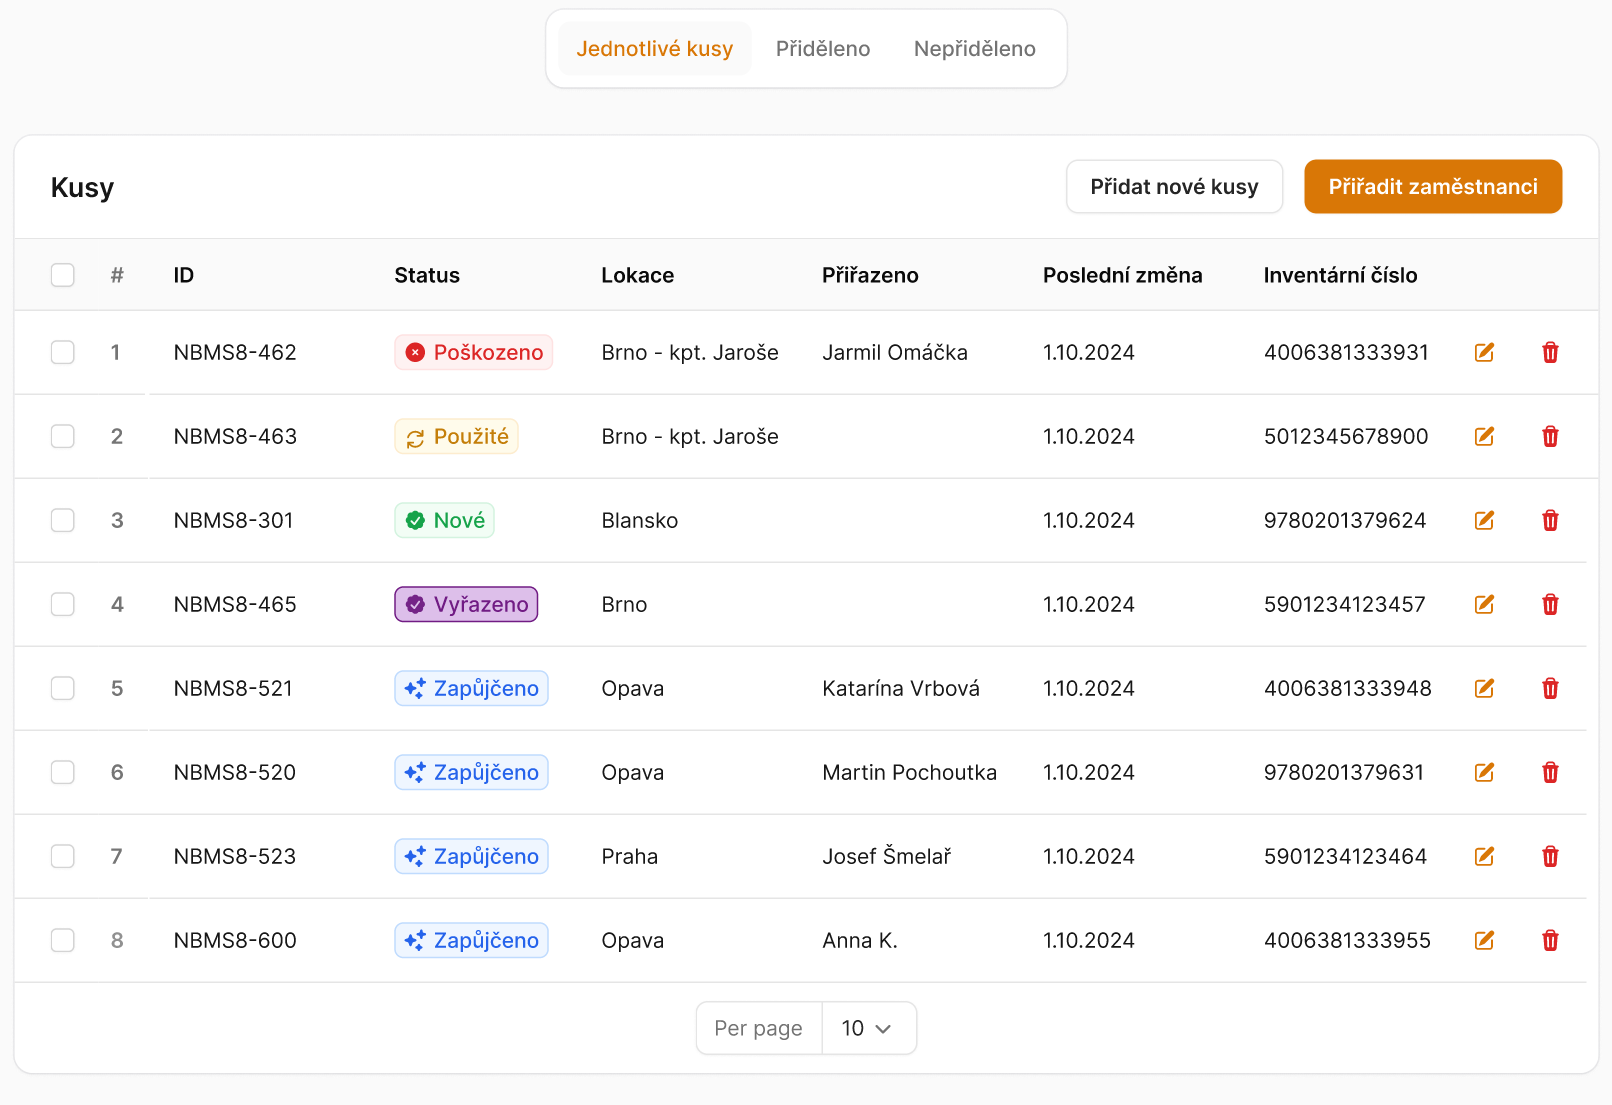The width and height of the screenshot is (1612, 1105).
Task: Check the box for row NBMS8-520
Action: [x=63, y=772]
